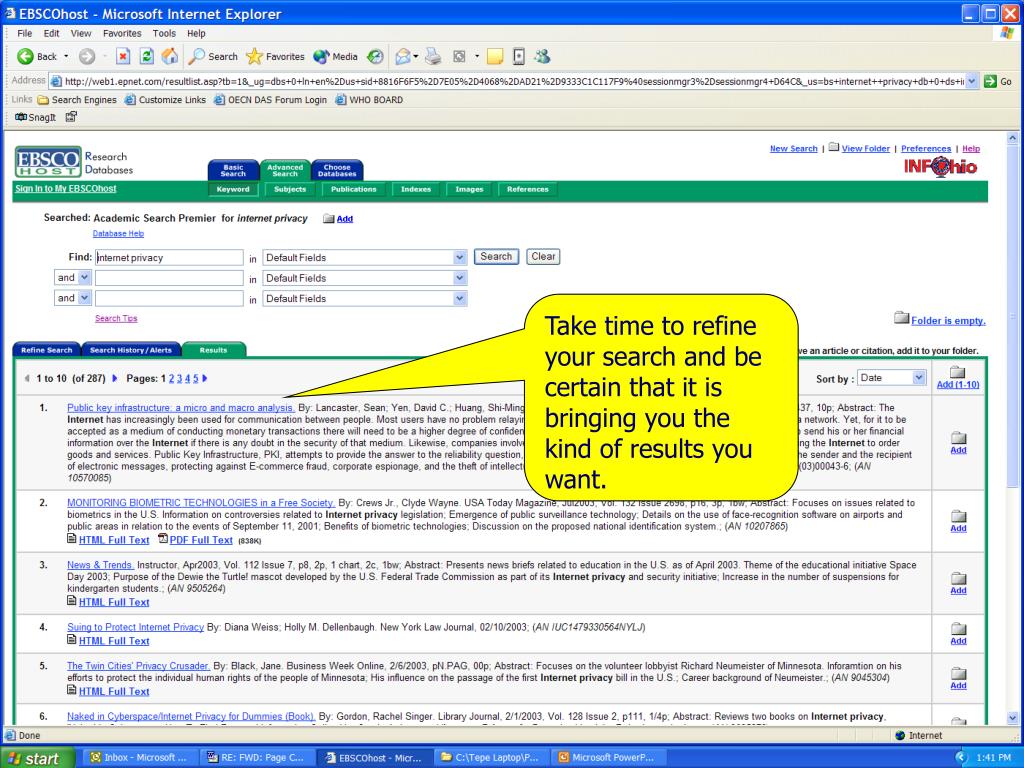
Task: Open the Back button history arrow
Action: click(66, 57)
